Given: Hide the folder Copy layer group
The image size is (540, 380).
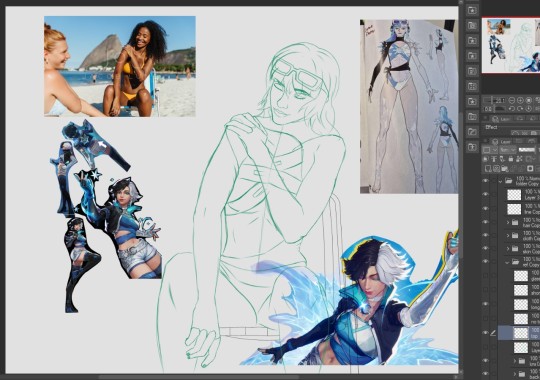Looking at the screenshot, I should click(486, 180).
